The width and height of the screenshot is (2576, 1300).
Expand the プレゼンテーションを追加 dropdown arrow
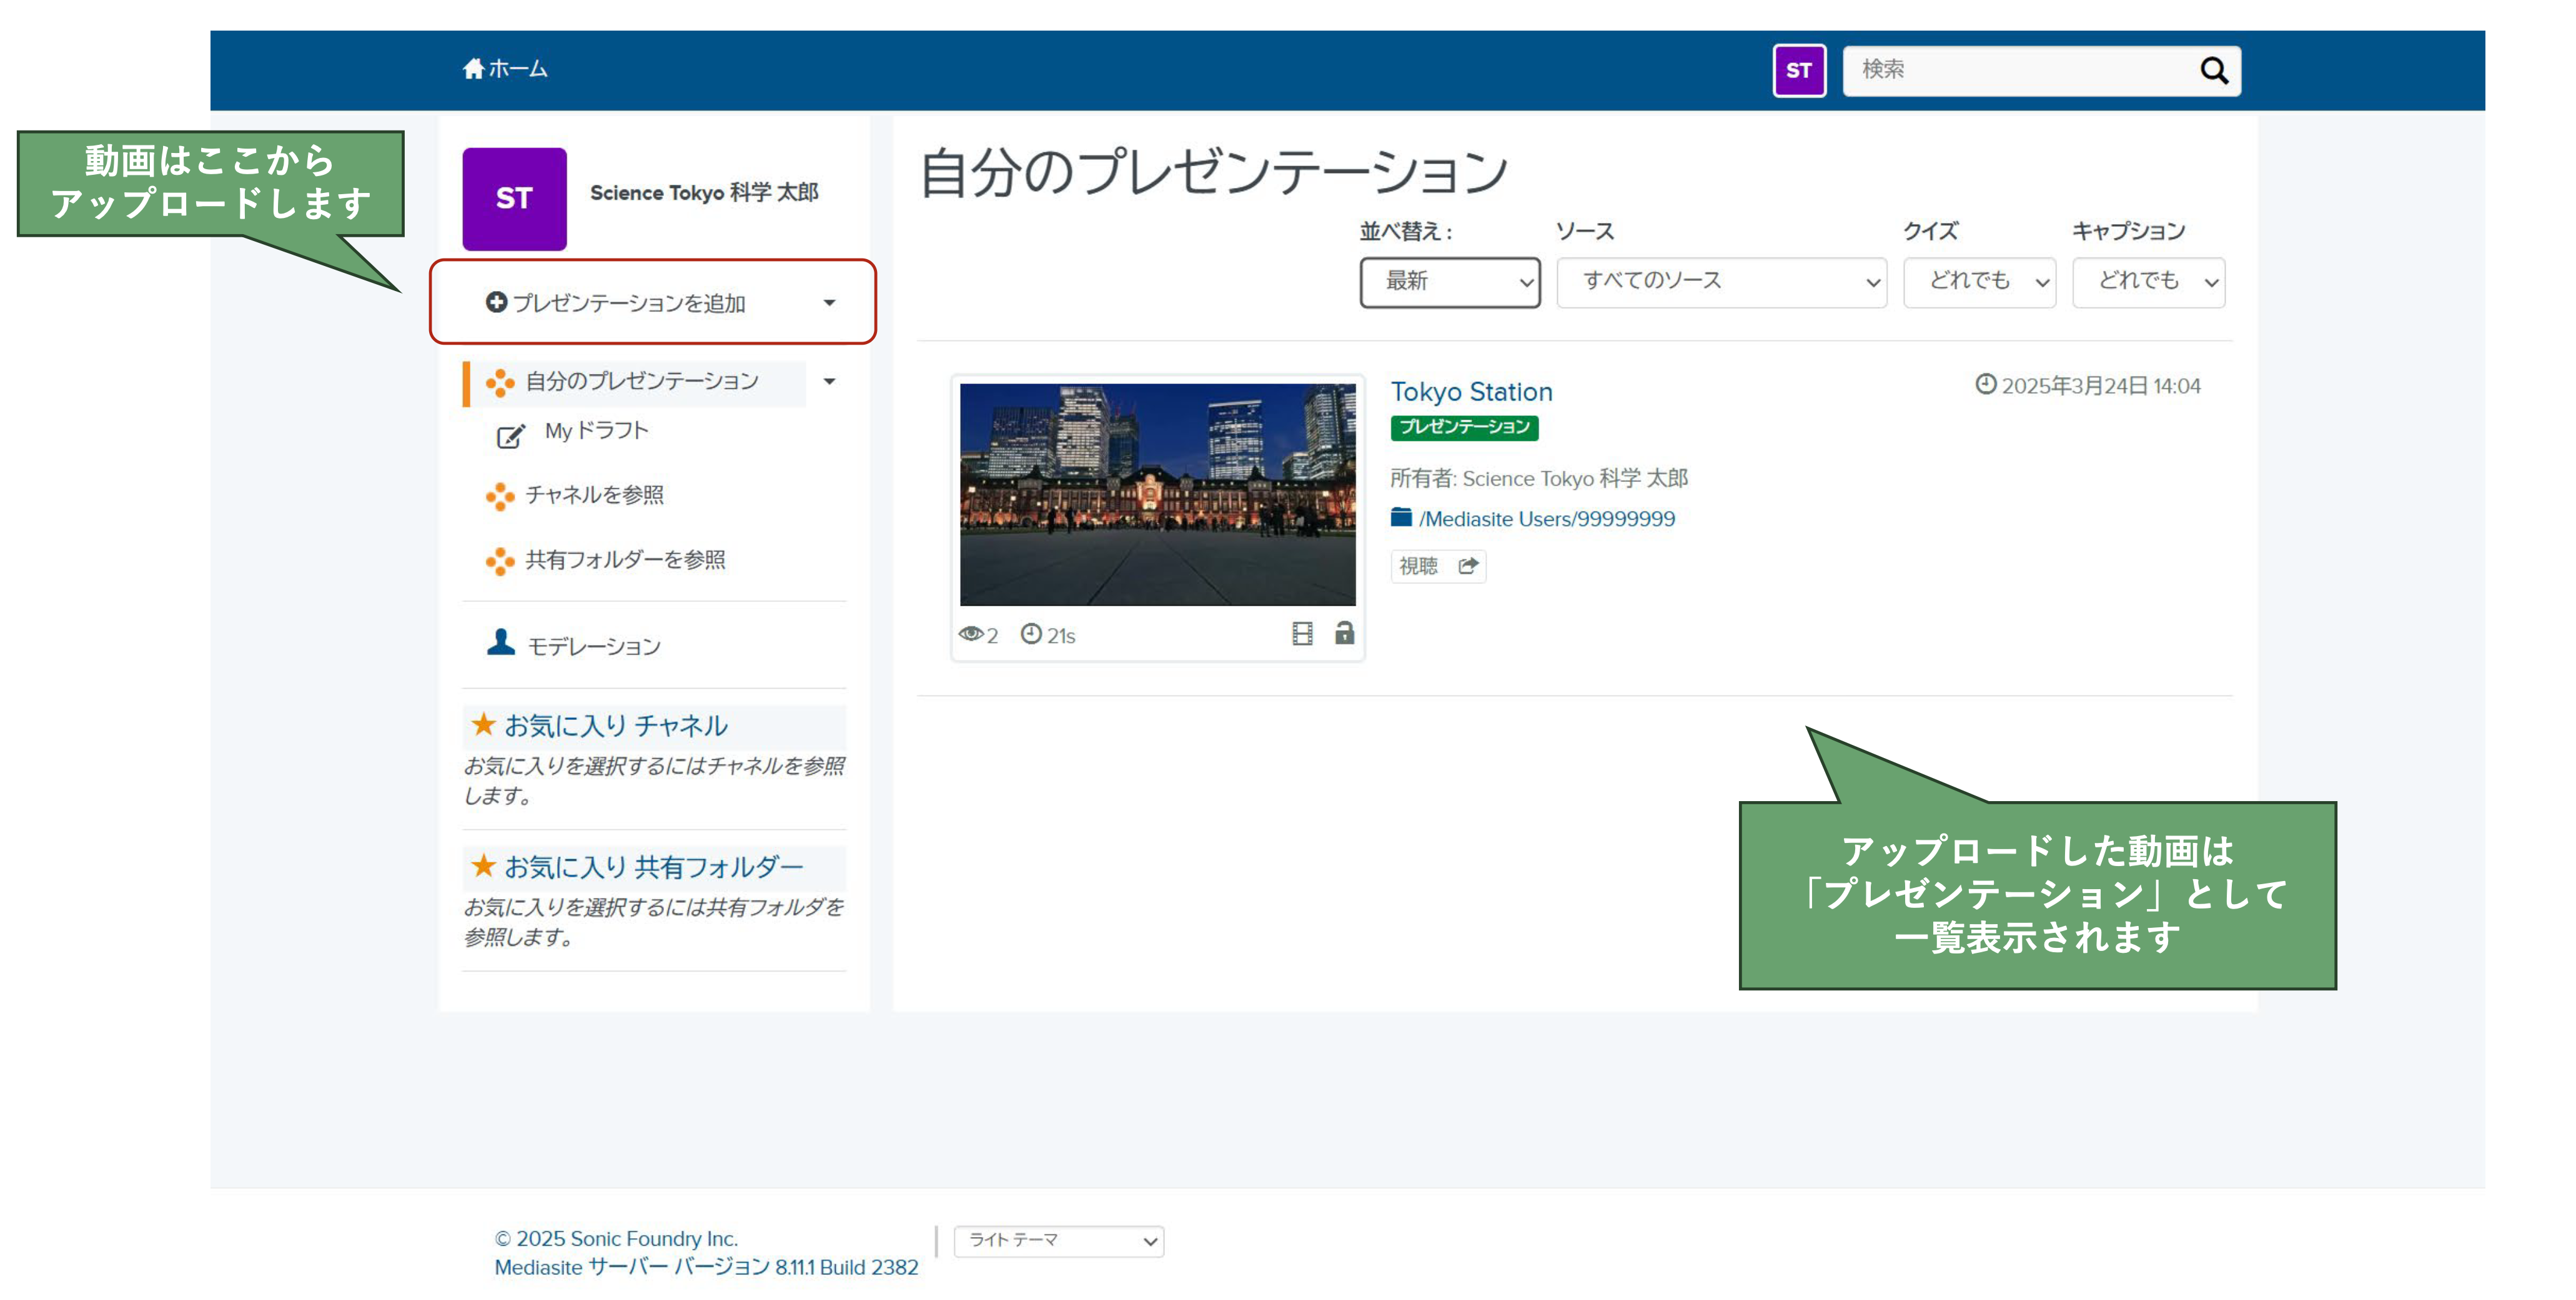(x=829, y=303)
